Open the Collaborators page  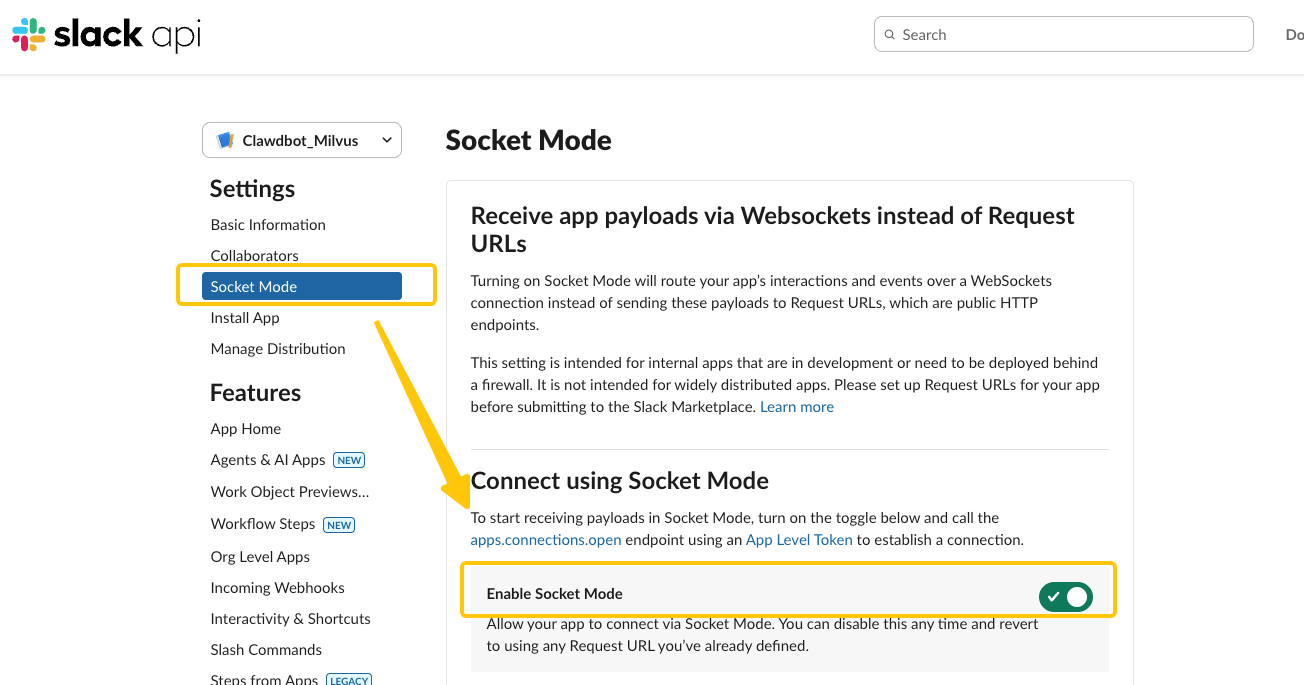(254, 256)
